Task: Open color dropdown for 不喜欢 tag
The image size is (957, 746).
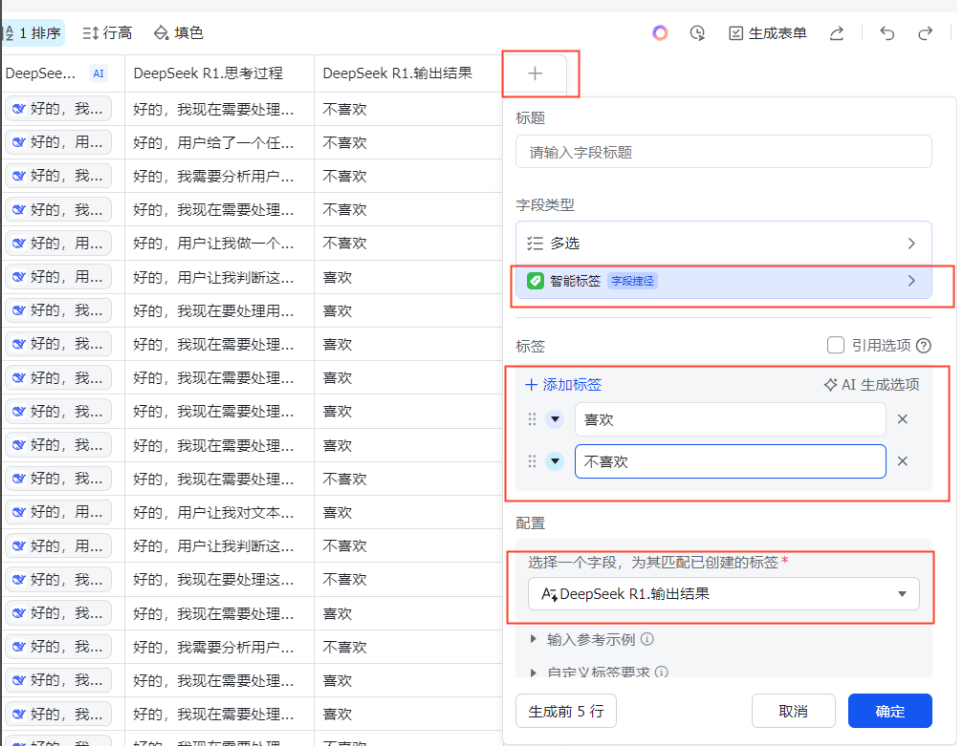Action: point(554,461)
